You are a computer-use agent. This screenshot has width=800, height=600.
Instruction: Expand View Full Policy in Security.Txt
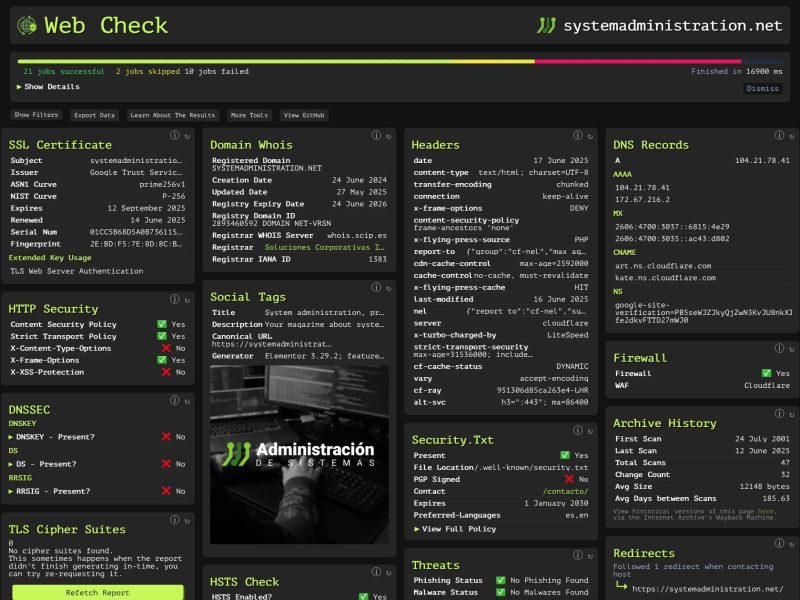pyautogui.click(x=455, y=529)
